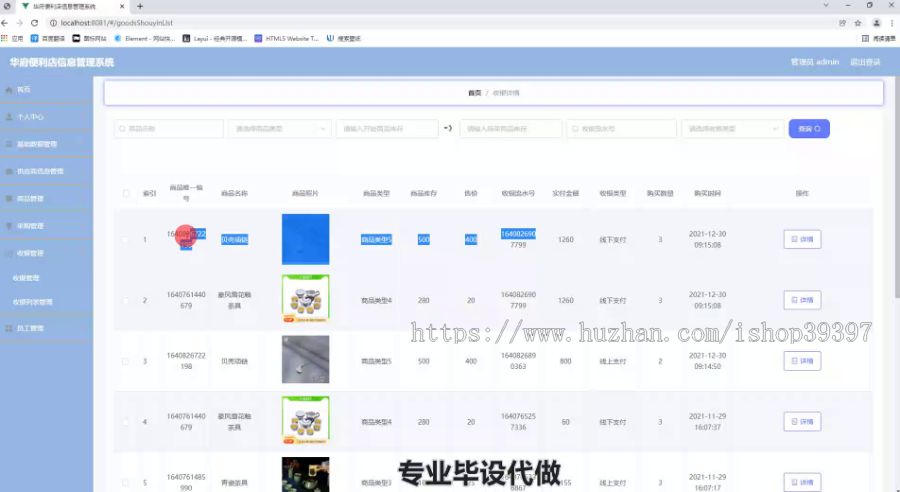This screenshot has width=900, height=492.
Task: Click the briefcase icon beside 供应商信息管理
Action: (x=9, y=171)
